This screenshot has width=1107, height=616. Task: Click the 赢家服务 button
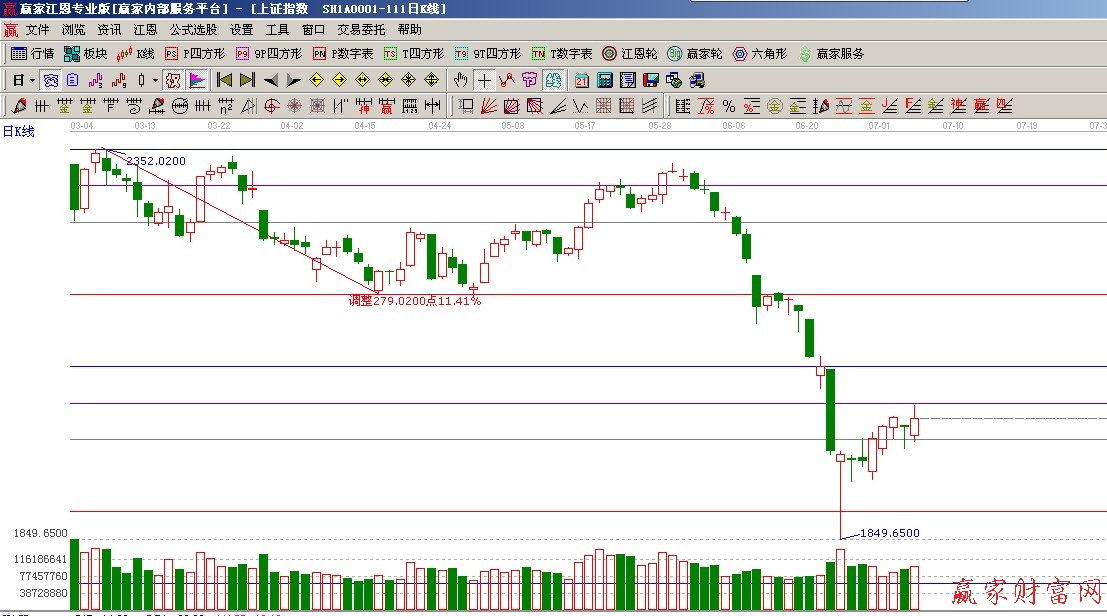pos(830,54)
